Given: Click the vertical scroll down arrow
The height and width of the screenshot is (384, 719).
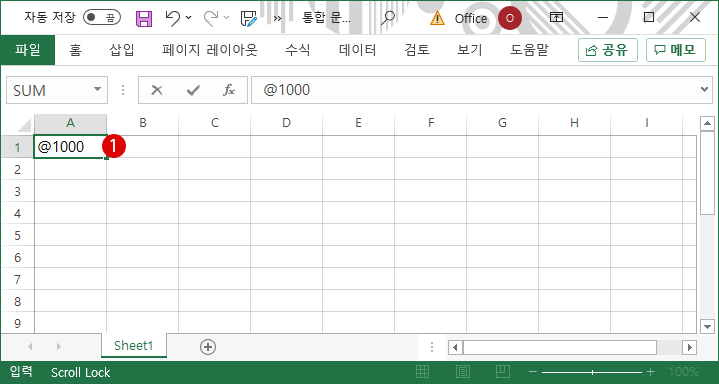Looking at the screenshot, I should tap(707, 326).
